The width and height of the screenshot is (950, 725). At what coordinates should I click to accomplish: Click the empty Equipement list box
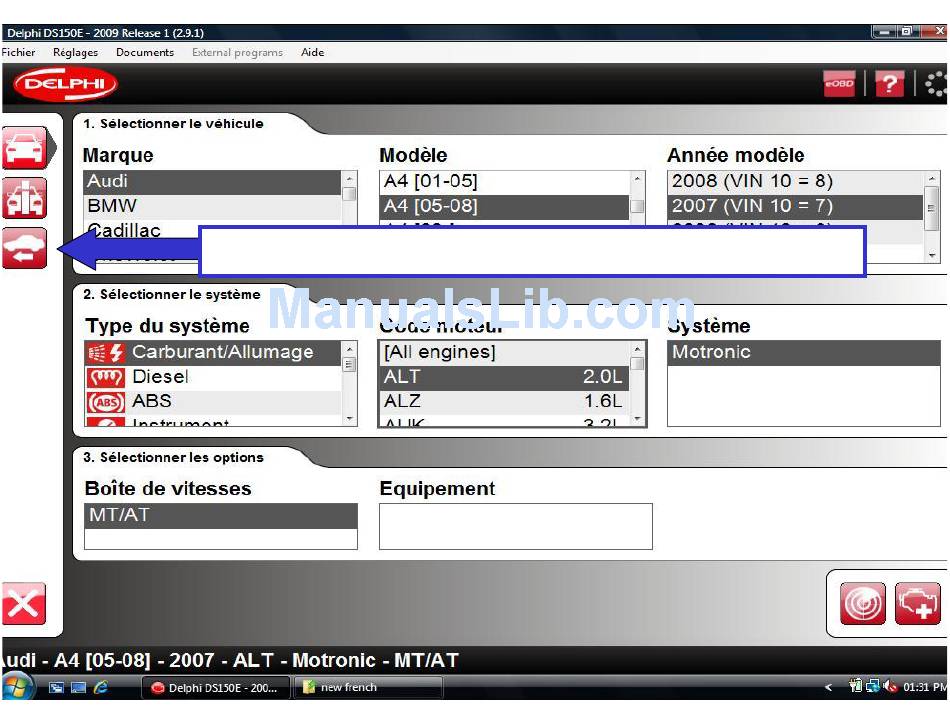click(x=516, y=526)
